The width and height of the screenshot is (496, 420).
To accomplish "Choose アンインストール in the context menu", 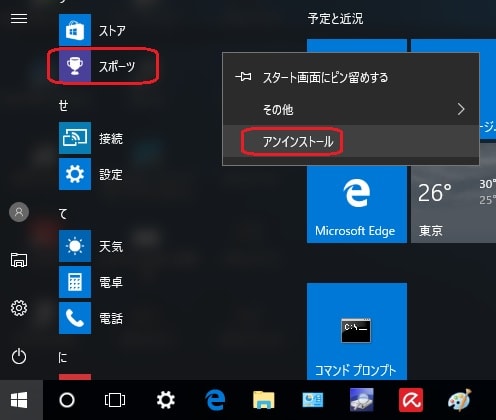I will coord(351,141).
